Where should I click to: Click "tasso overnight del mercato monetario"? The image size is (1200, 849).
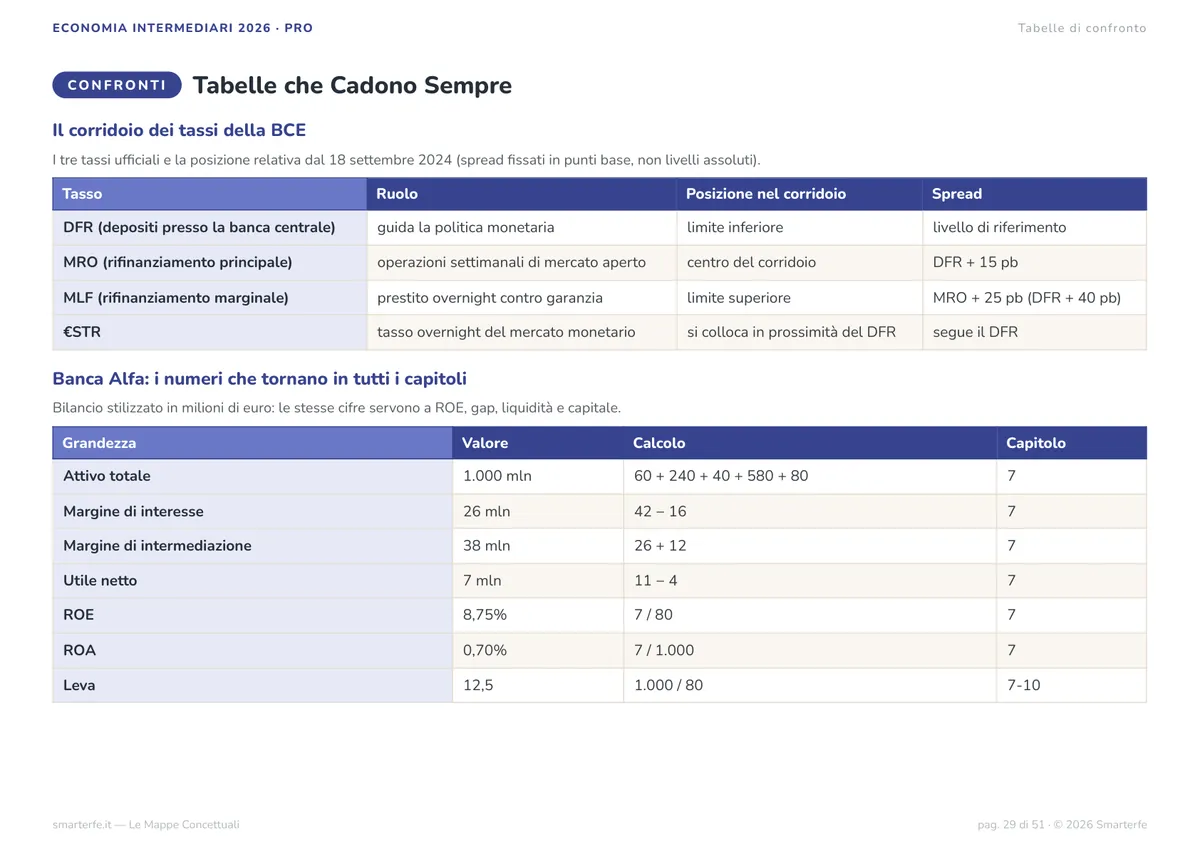coord(522,332)
